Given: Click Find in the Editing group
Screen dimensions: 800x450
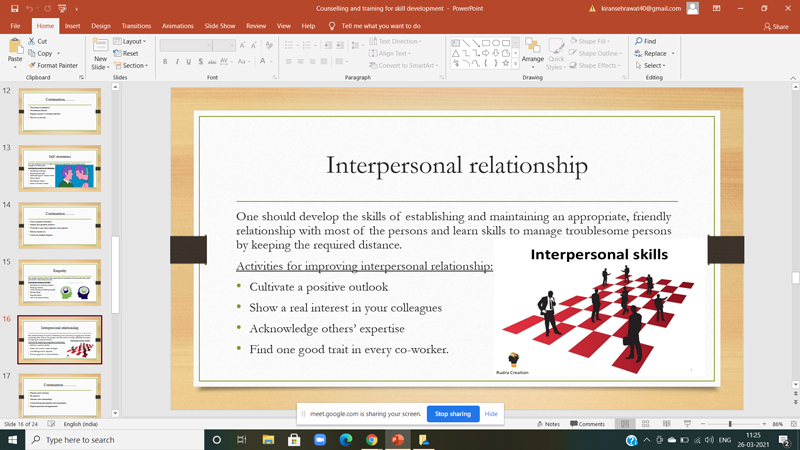Looking at the screenshot, I should [x=645, y=41].
